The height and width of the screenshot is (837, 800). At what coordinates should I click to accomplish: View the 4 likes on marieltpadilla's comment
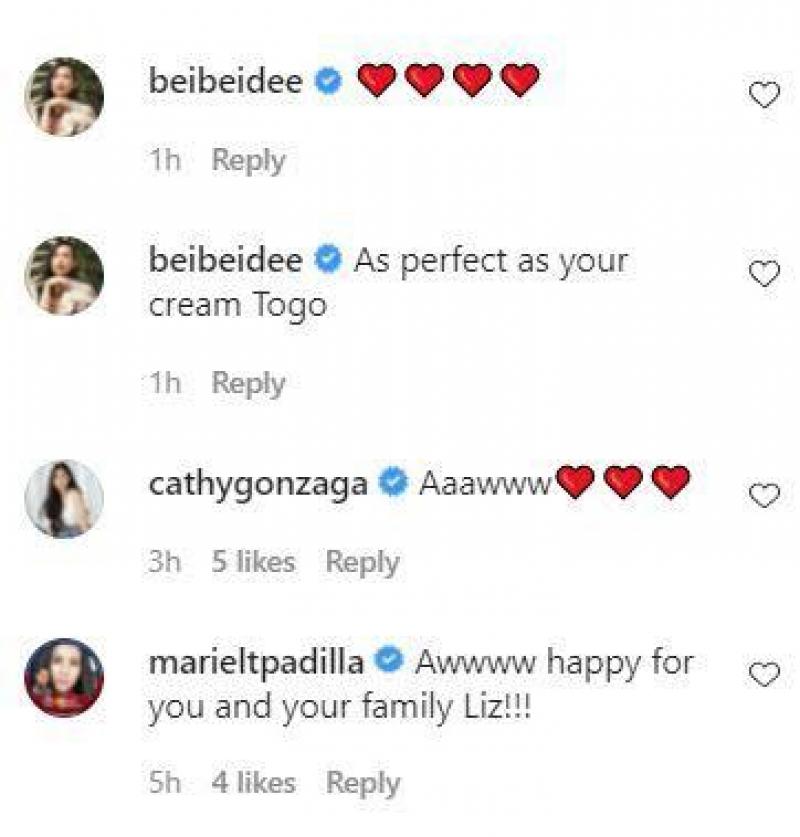253,783
